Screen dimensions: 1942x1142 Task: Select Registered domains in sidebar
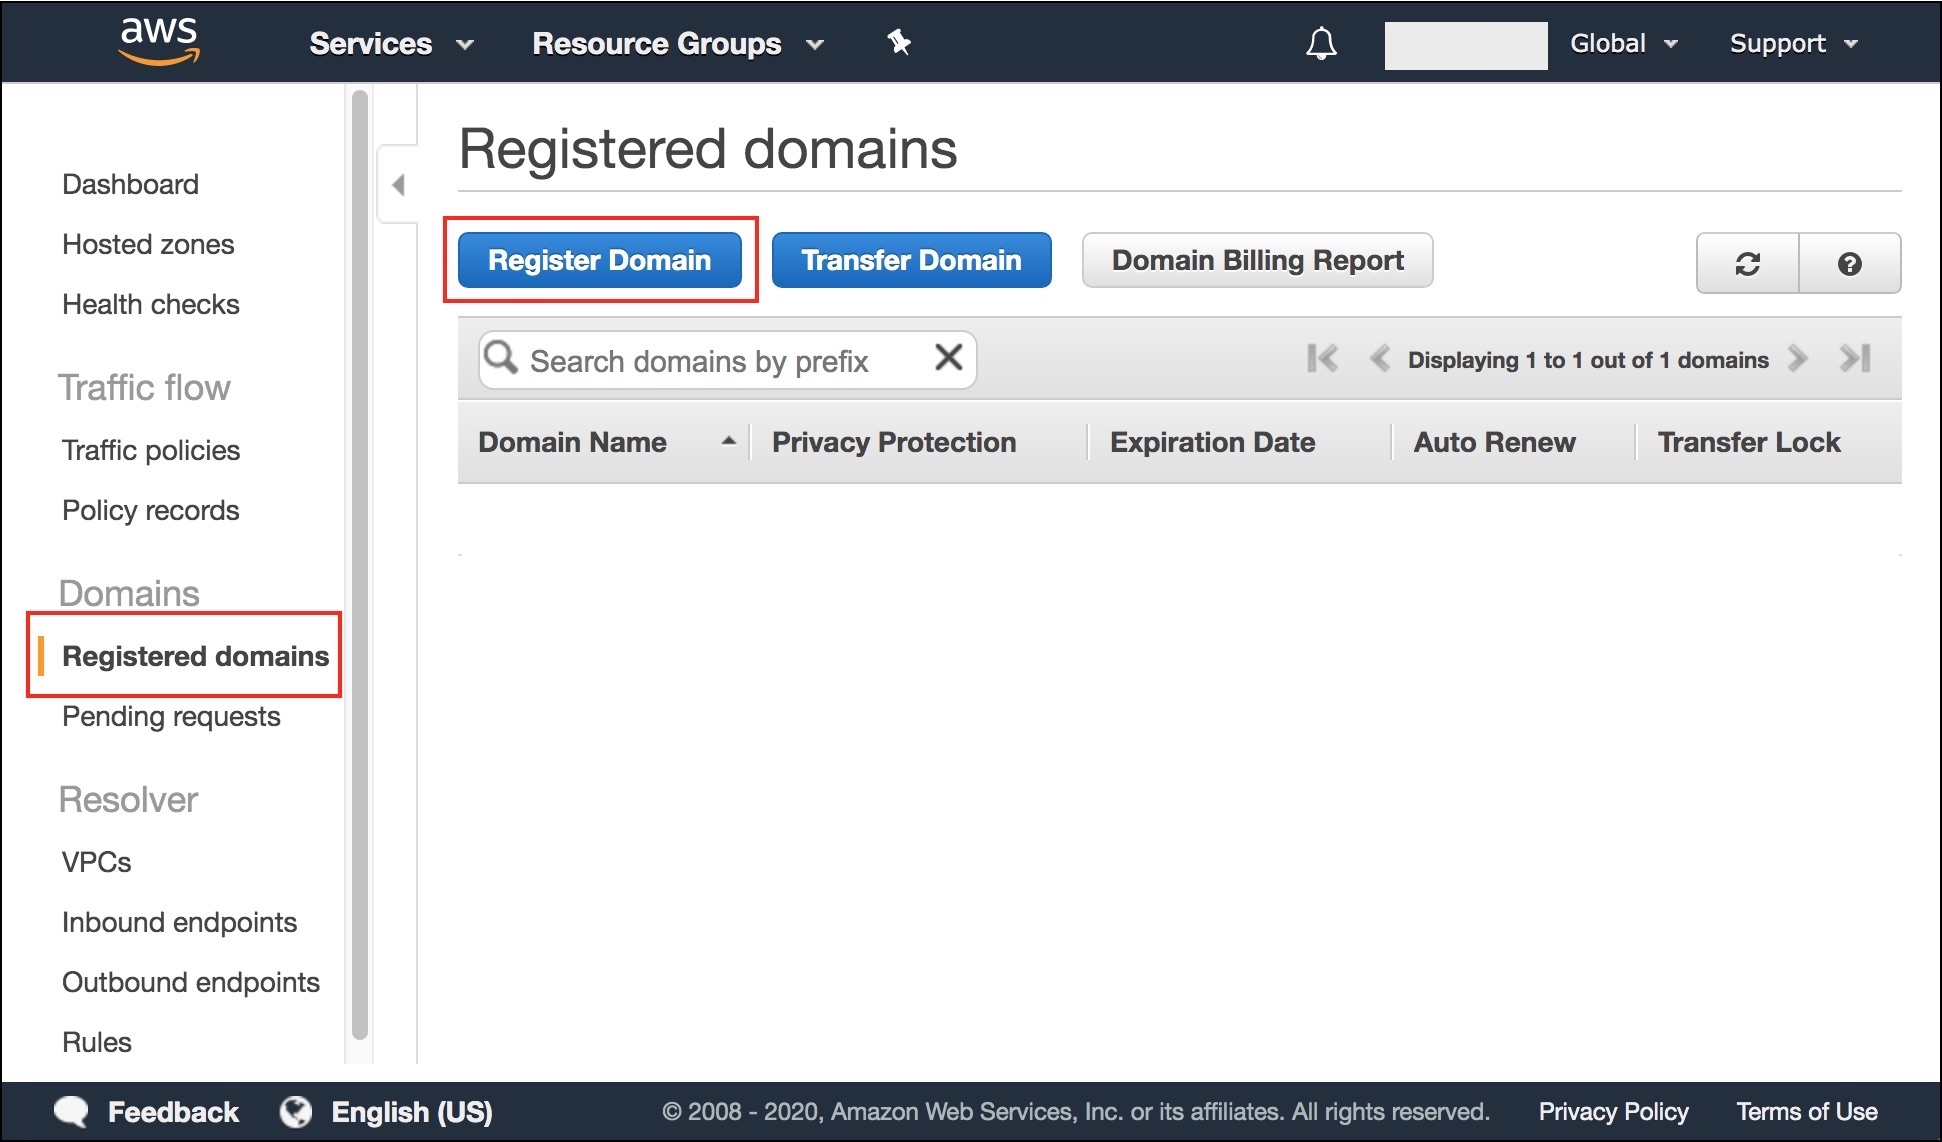[x=195, y=656]
